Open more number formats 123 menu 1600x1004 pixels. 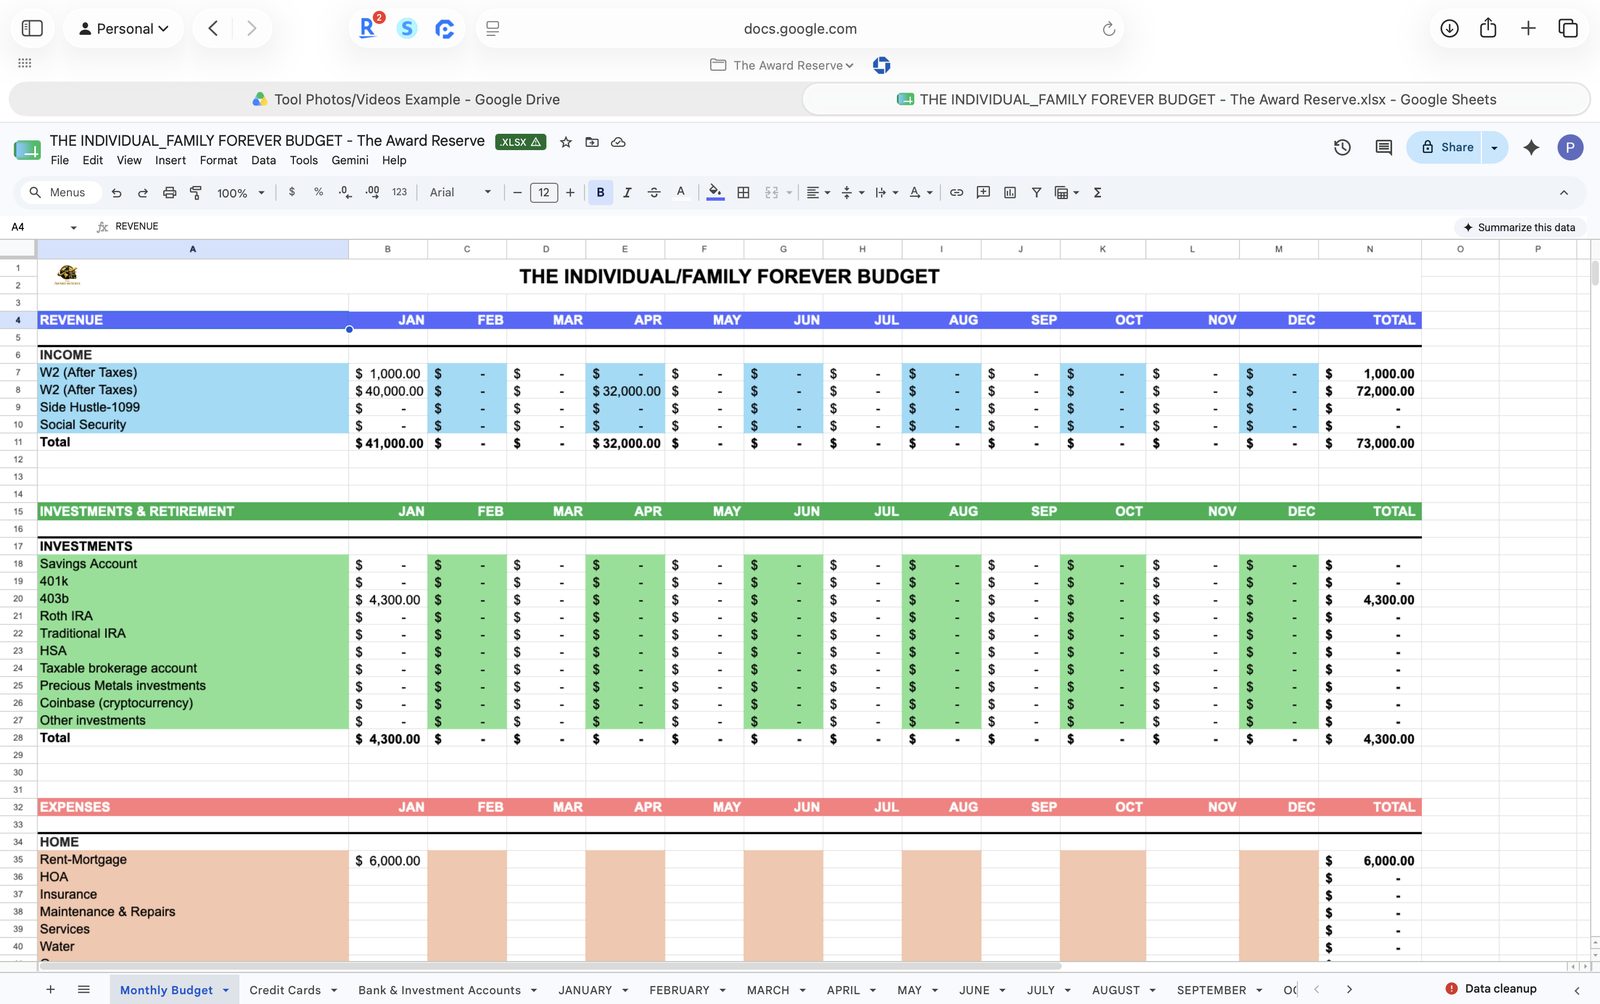[399, 192]
